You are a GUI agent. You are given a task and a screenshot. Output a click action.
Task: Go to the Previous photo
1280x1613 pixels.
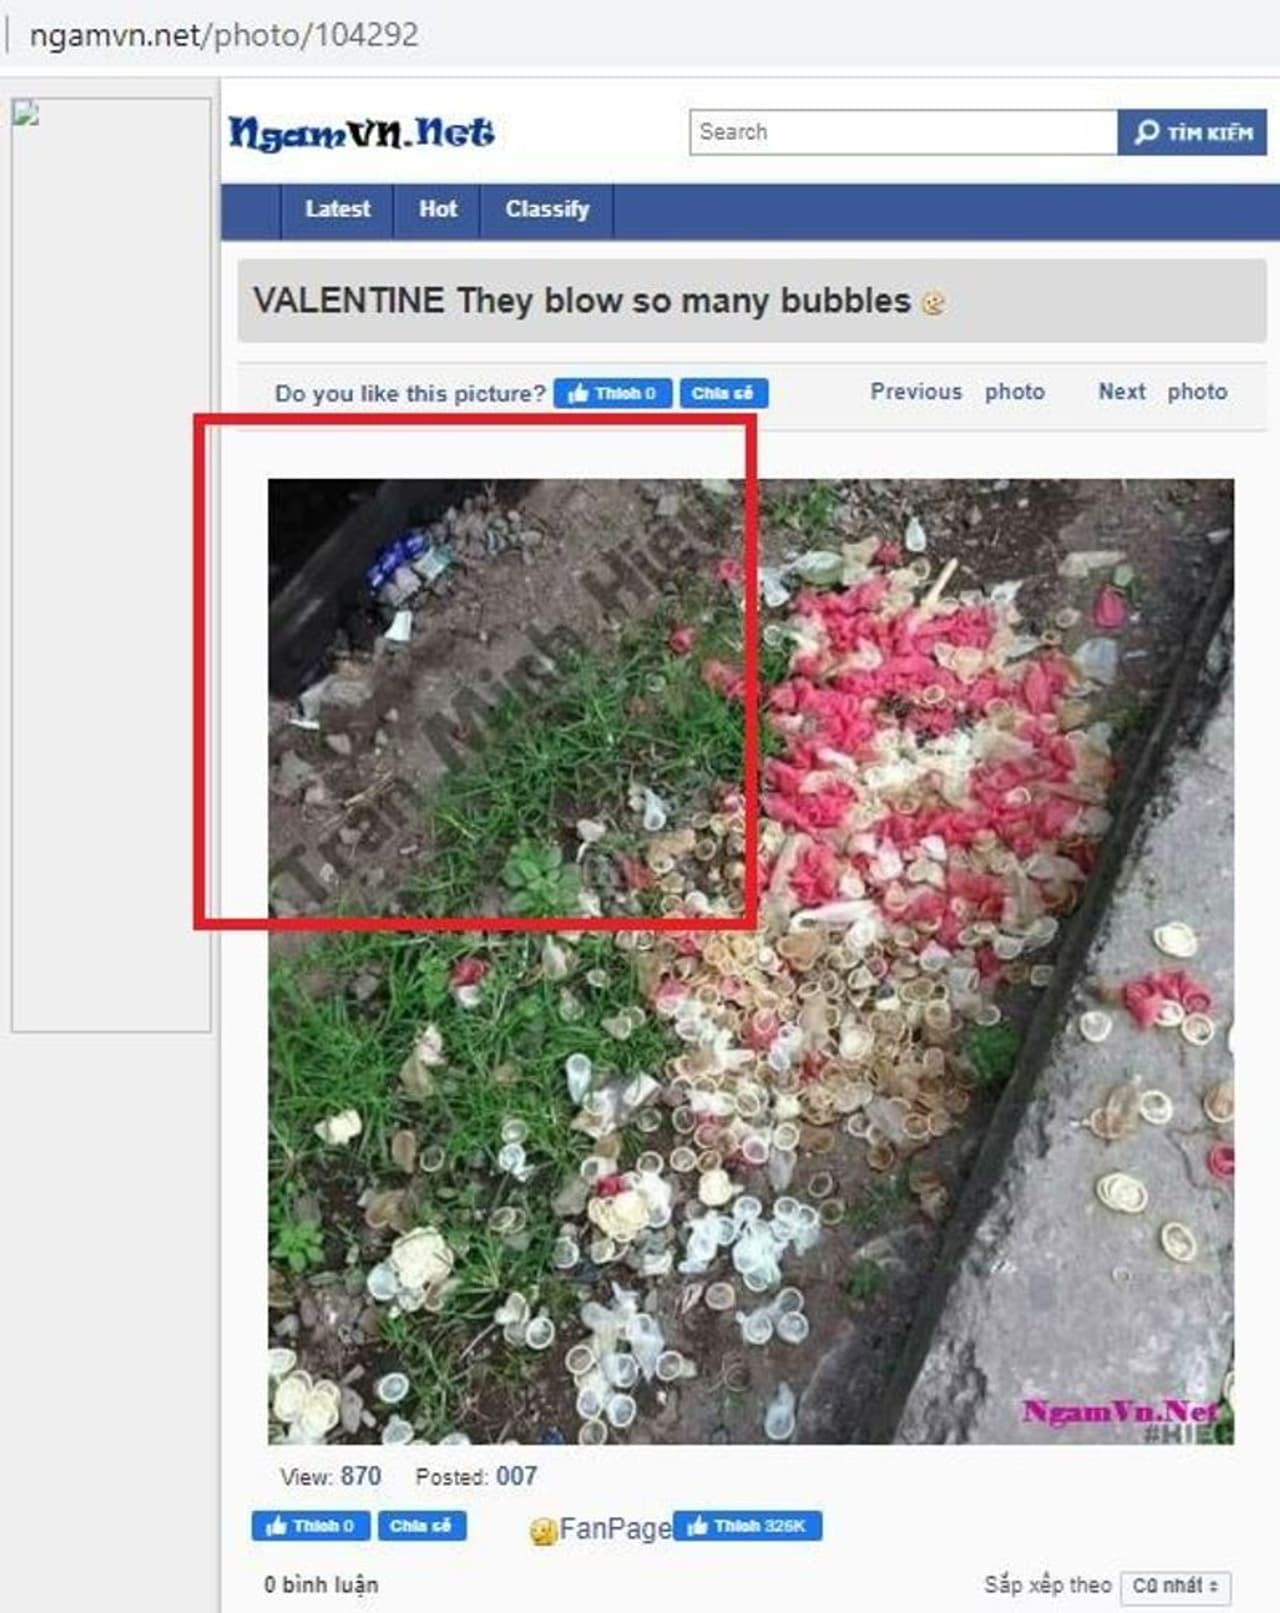pyautogui.click(x=957, y=392)
